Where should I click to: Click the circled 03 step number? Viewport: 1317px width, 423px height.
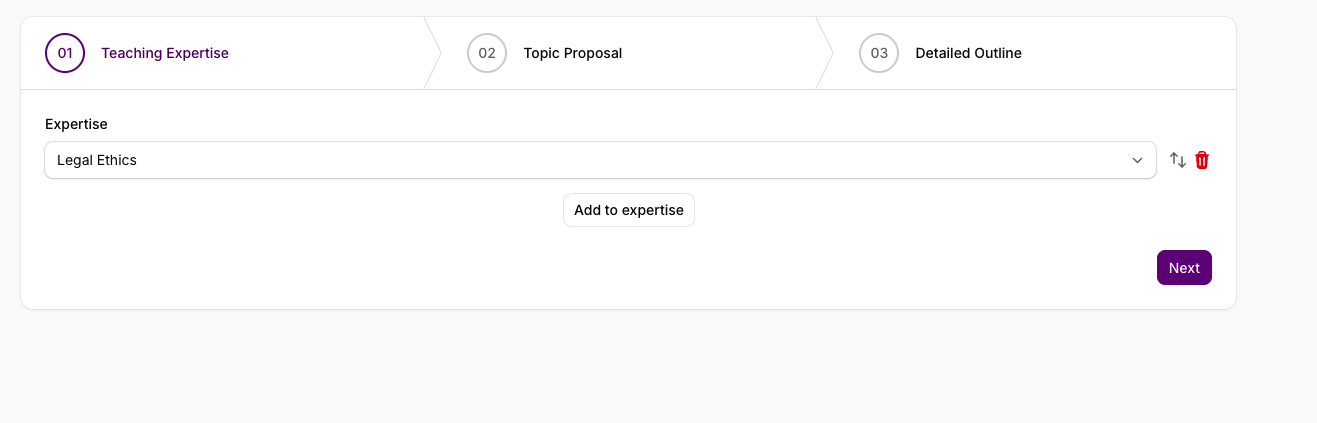pyautogui.click(x=879, y=53)
